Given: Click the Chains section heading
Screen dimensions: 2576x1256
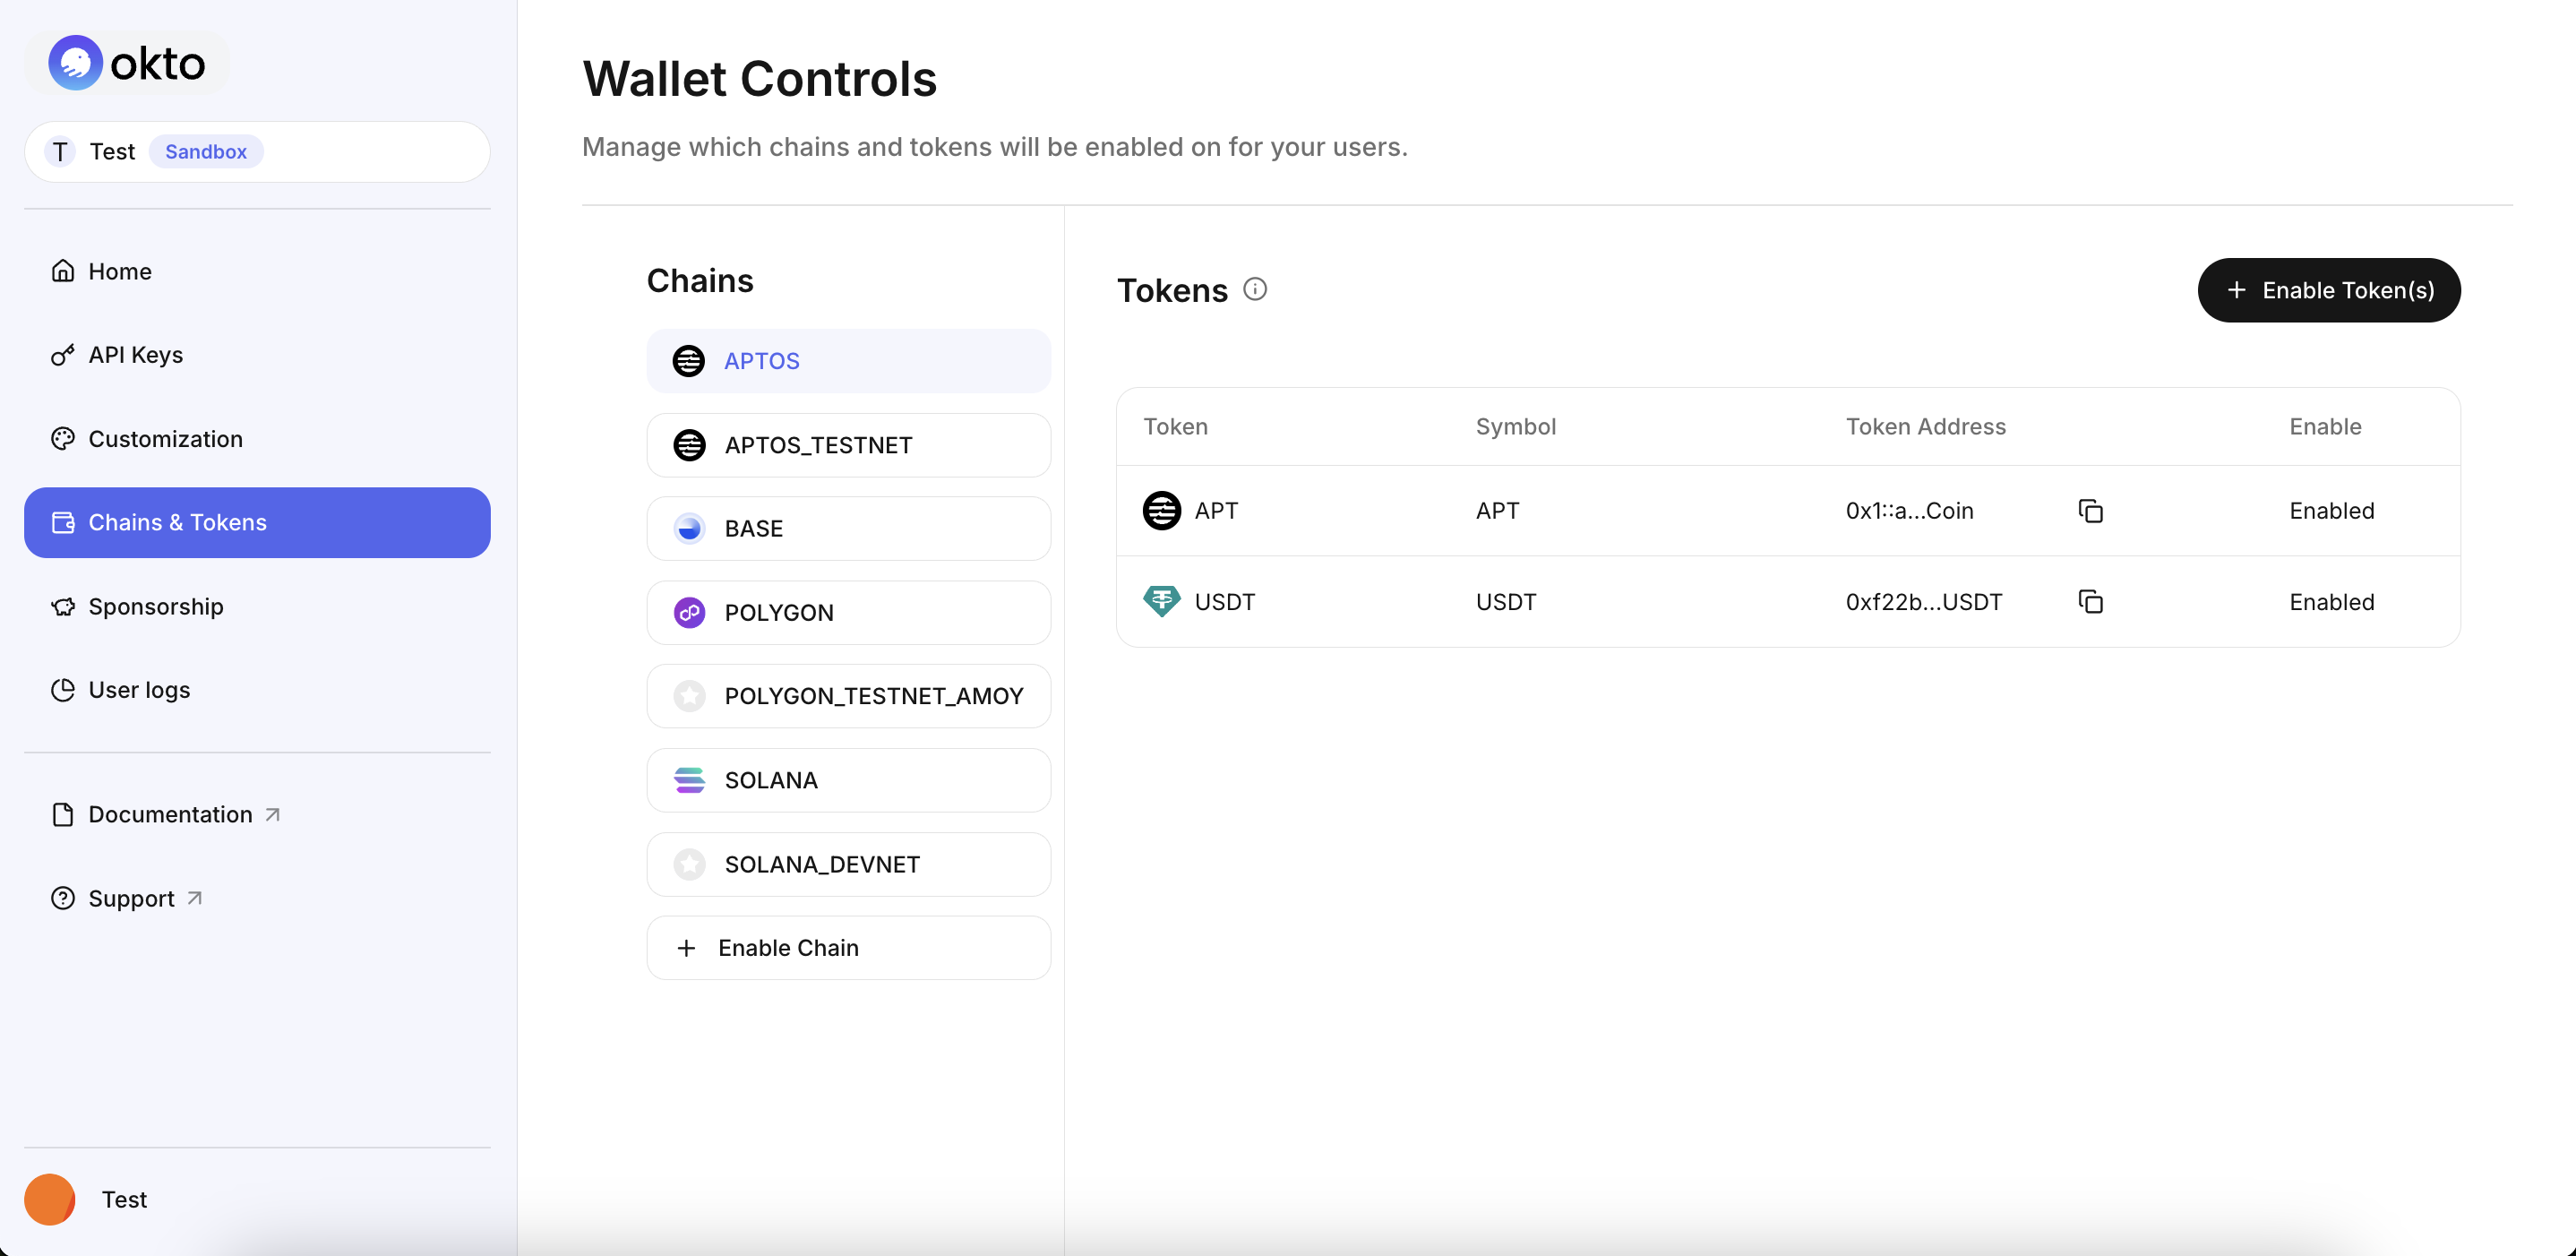Looking at the screenshot, I should click(700, 281).
